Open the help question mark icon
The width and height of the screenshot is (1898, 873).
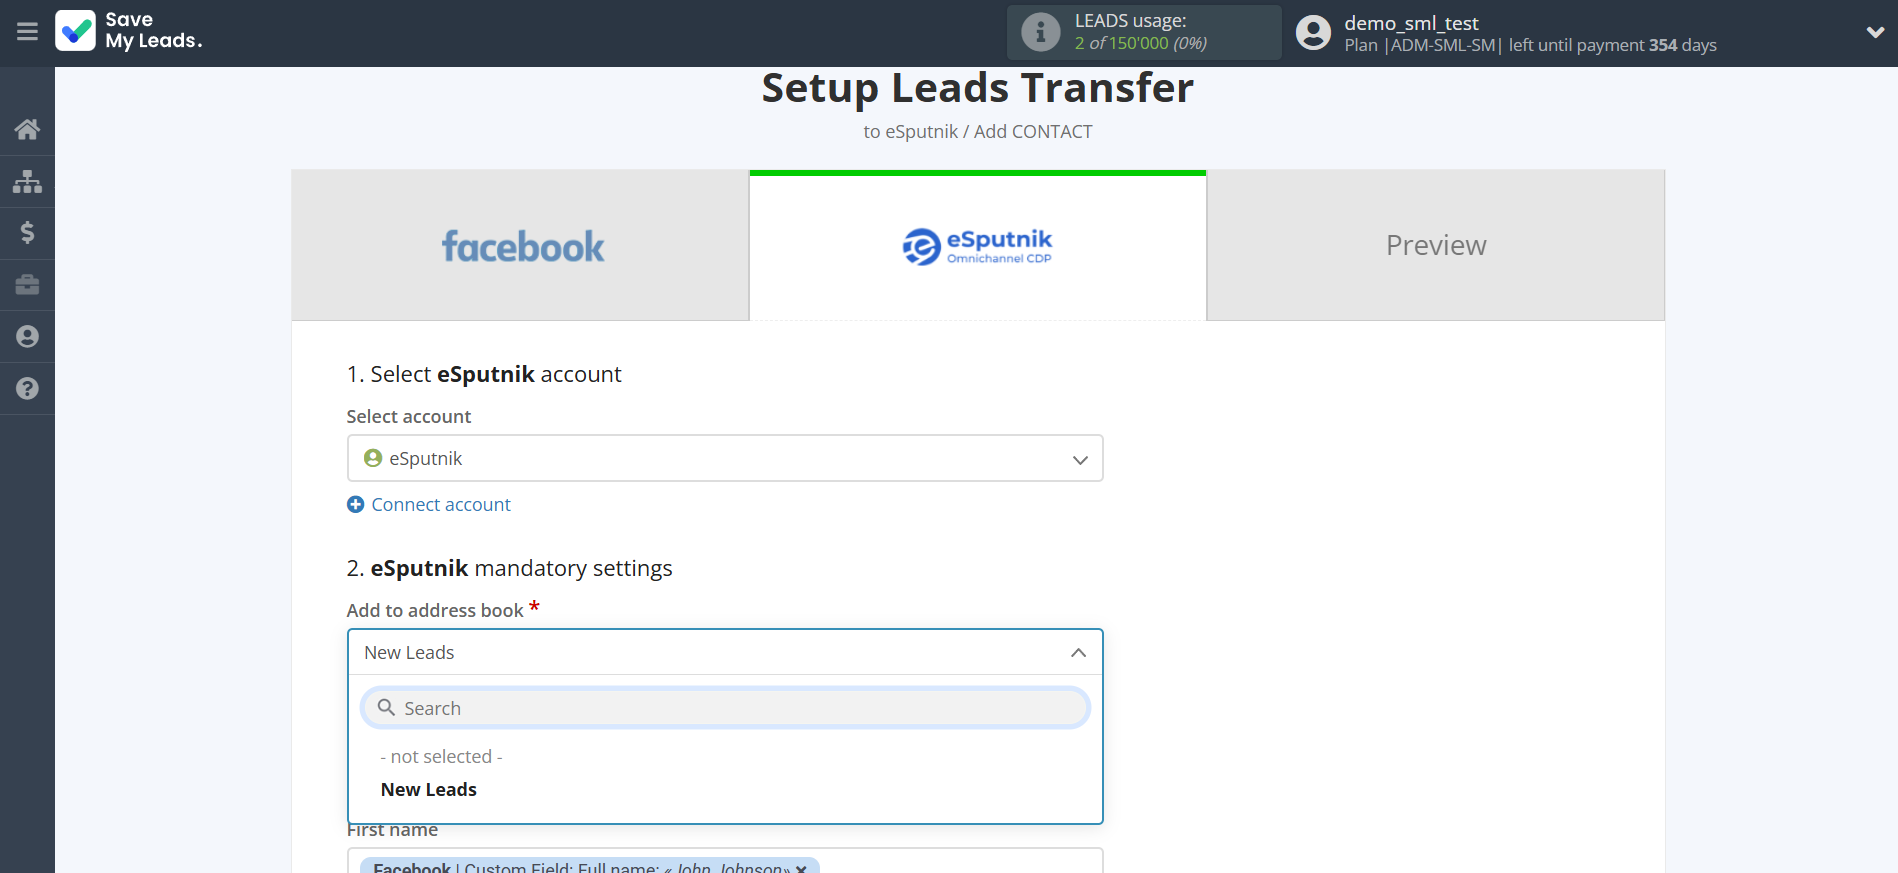(27, 389)
